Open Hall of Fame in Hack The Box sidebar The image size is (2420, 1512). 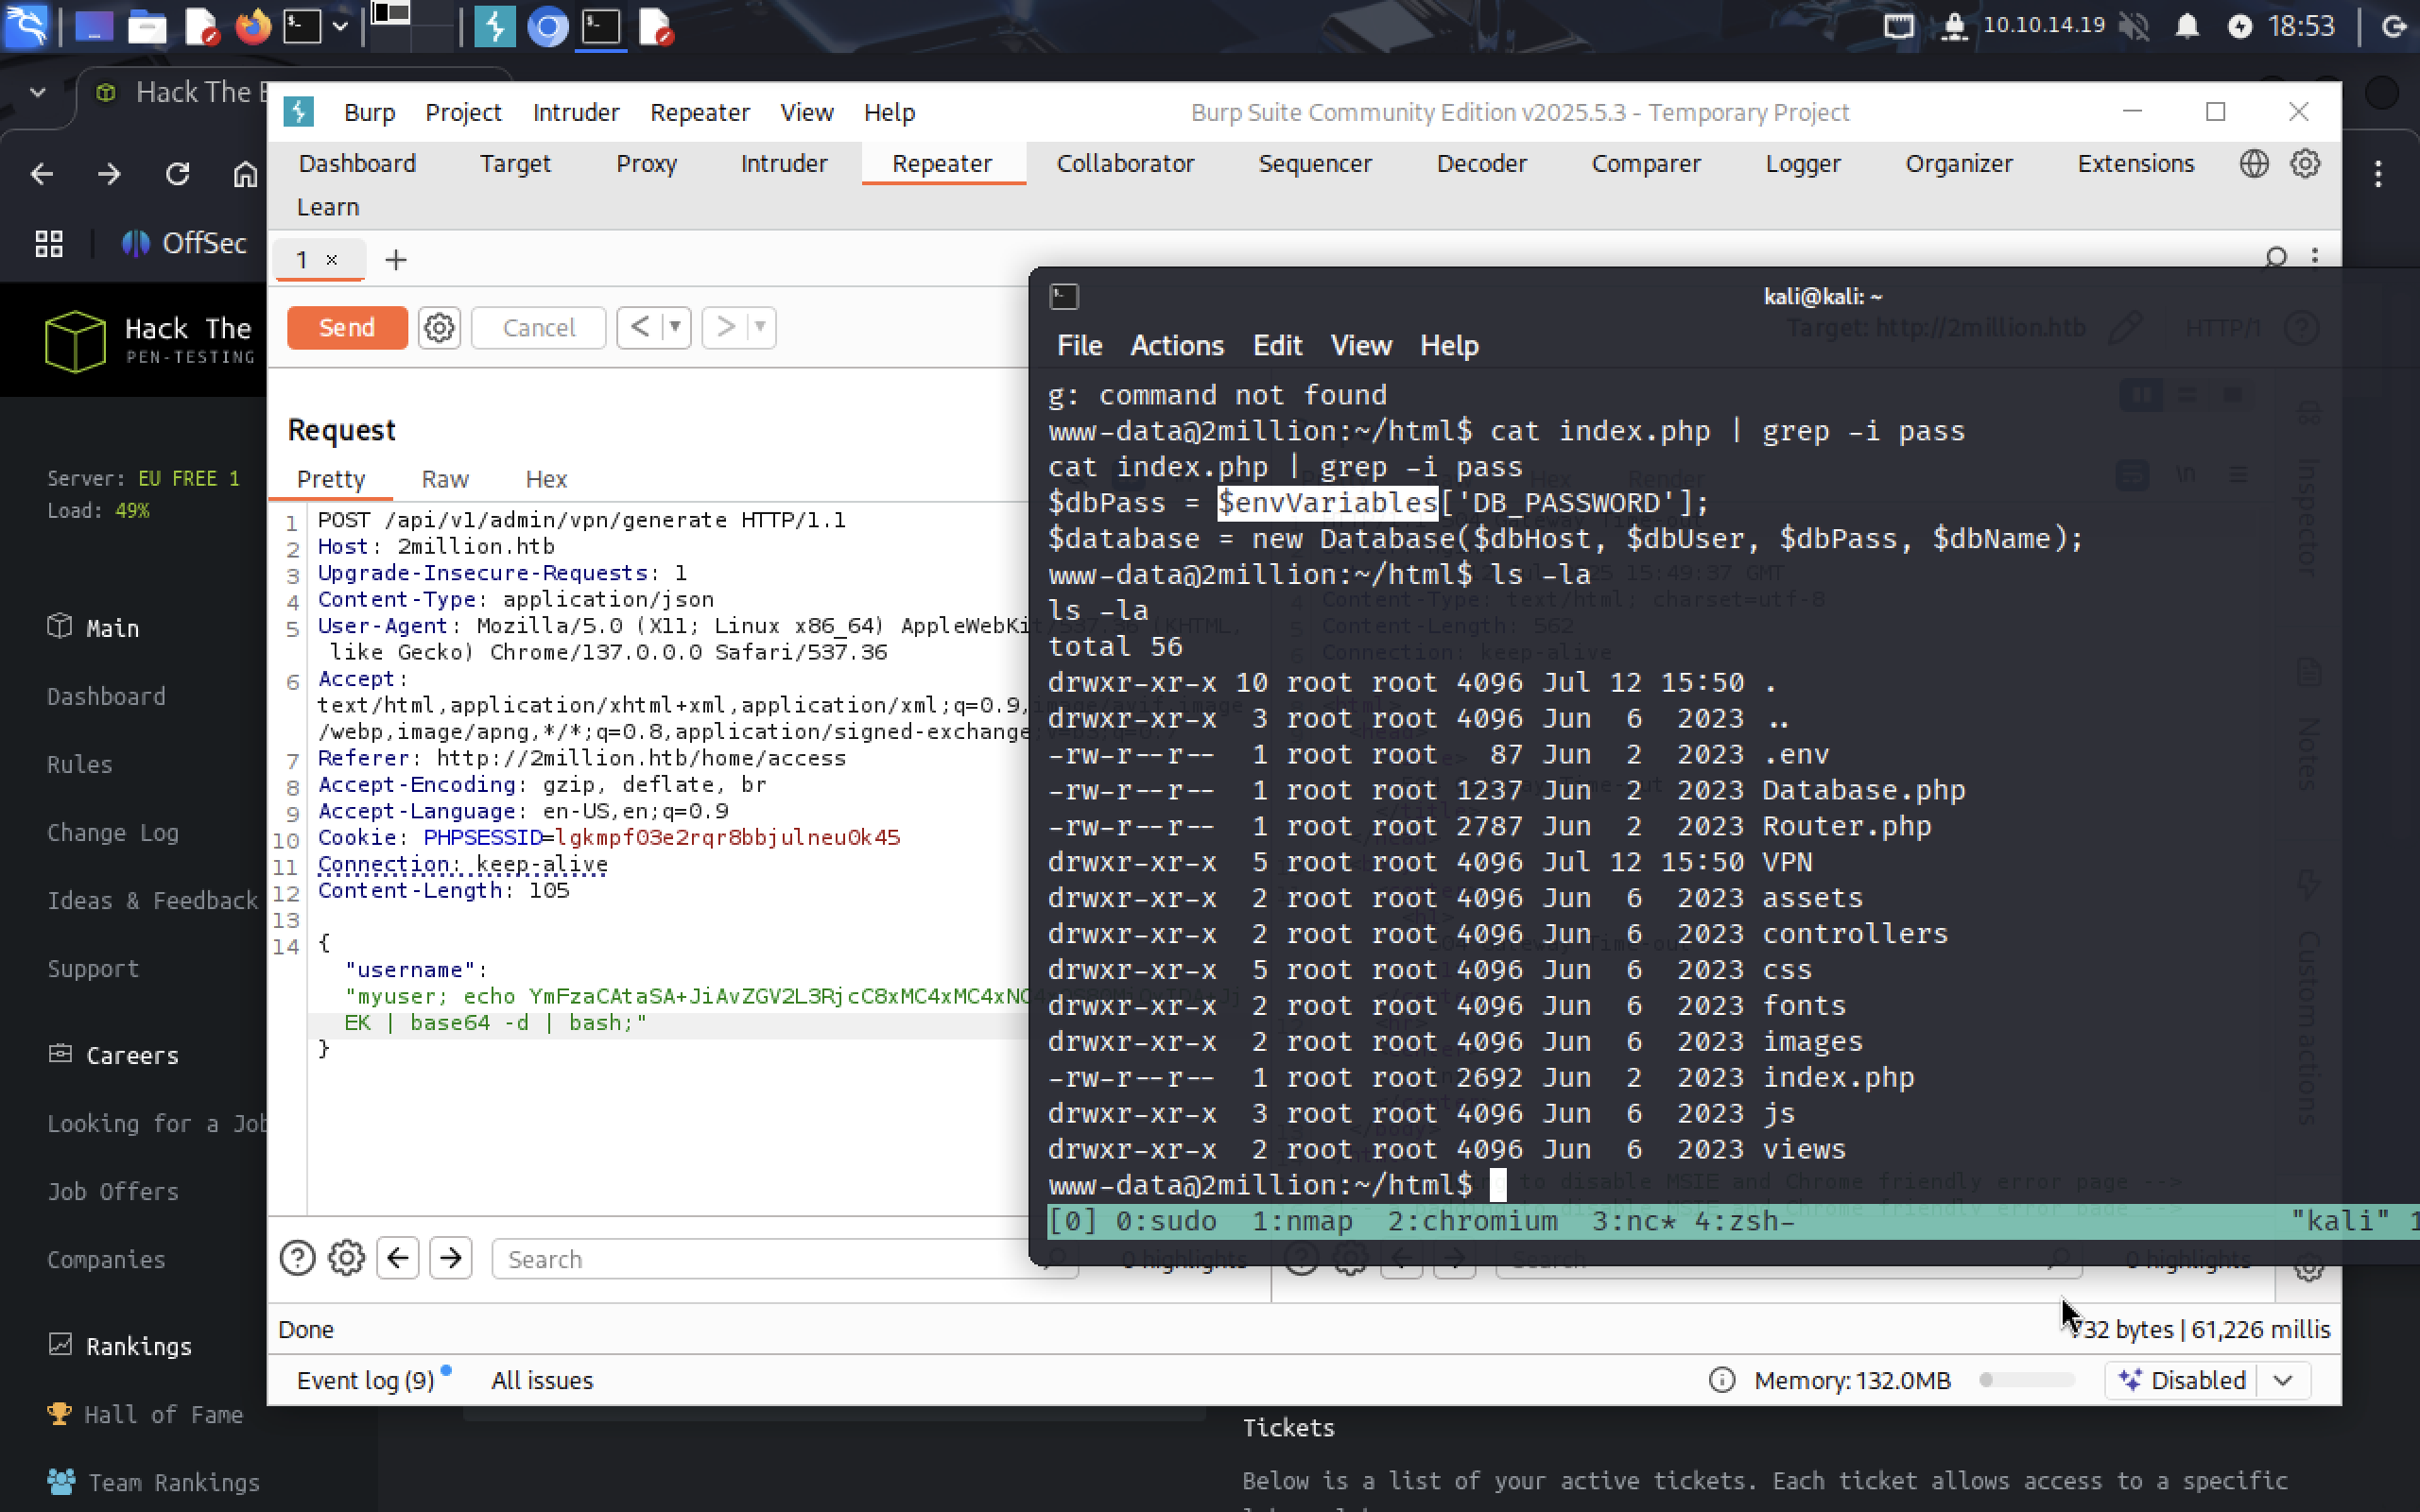pos(145,1414)
